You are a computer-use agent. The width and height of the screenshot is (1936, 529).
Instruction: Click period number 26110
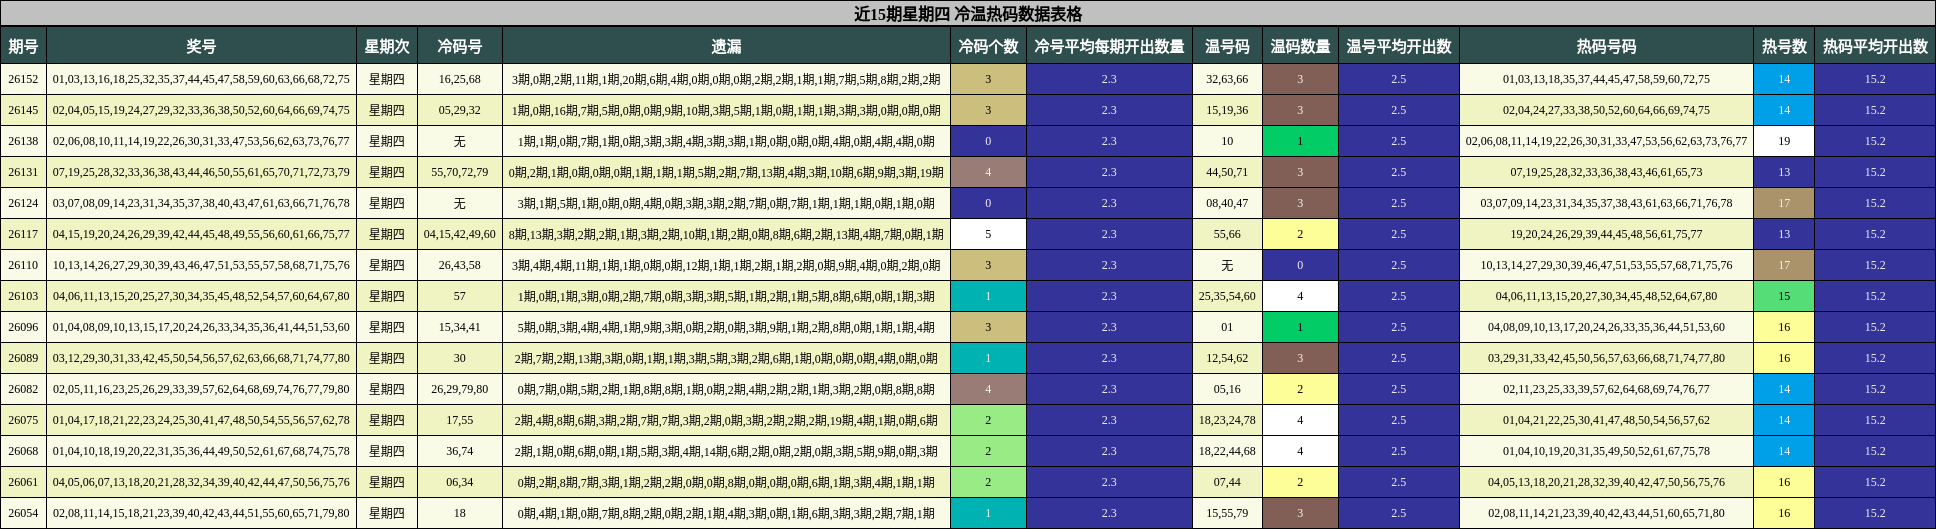[x=23, y=265]
